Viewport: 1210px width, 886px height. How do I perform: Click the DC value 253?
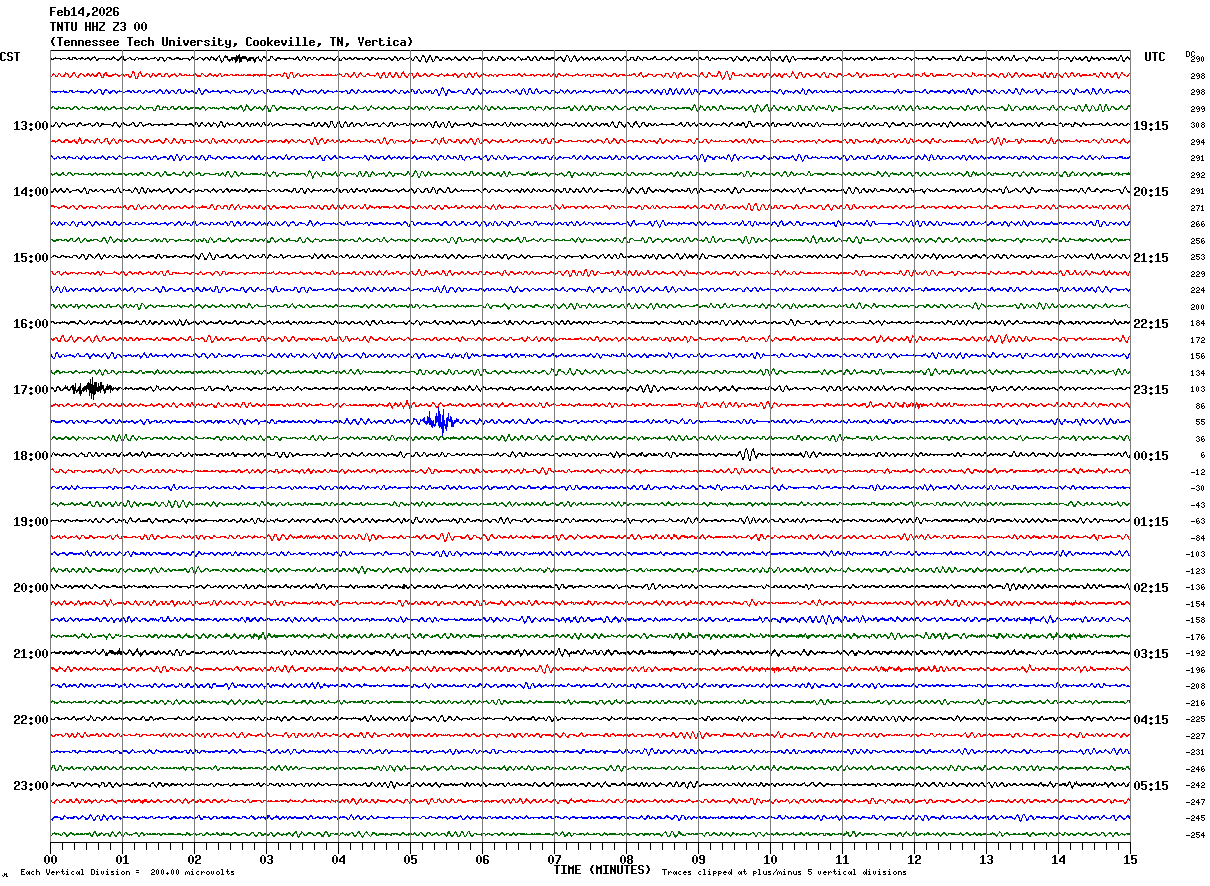coord(1197,258)
